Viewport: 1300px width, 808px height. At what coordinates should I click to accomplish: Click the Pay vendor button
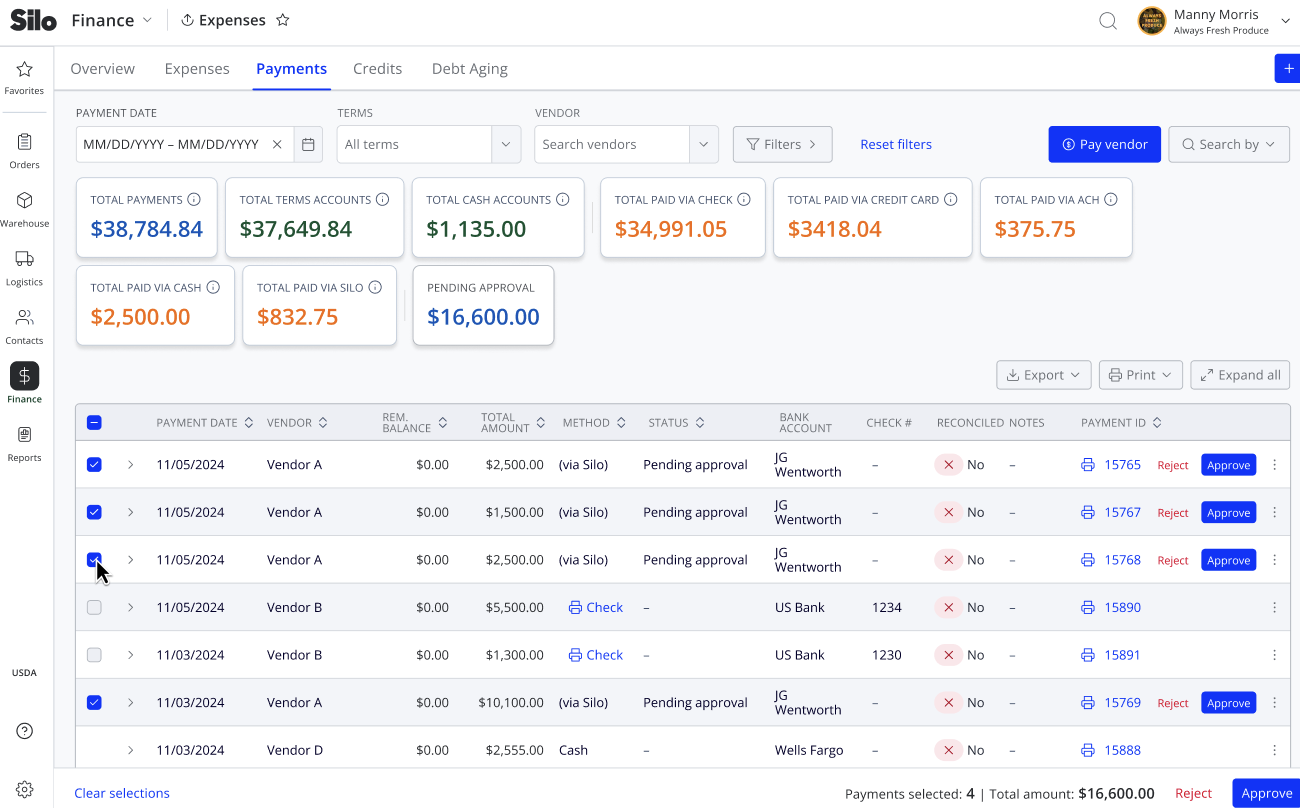pos(1105,144)
